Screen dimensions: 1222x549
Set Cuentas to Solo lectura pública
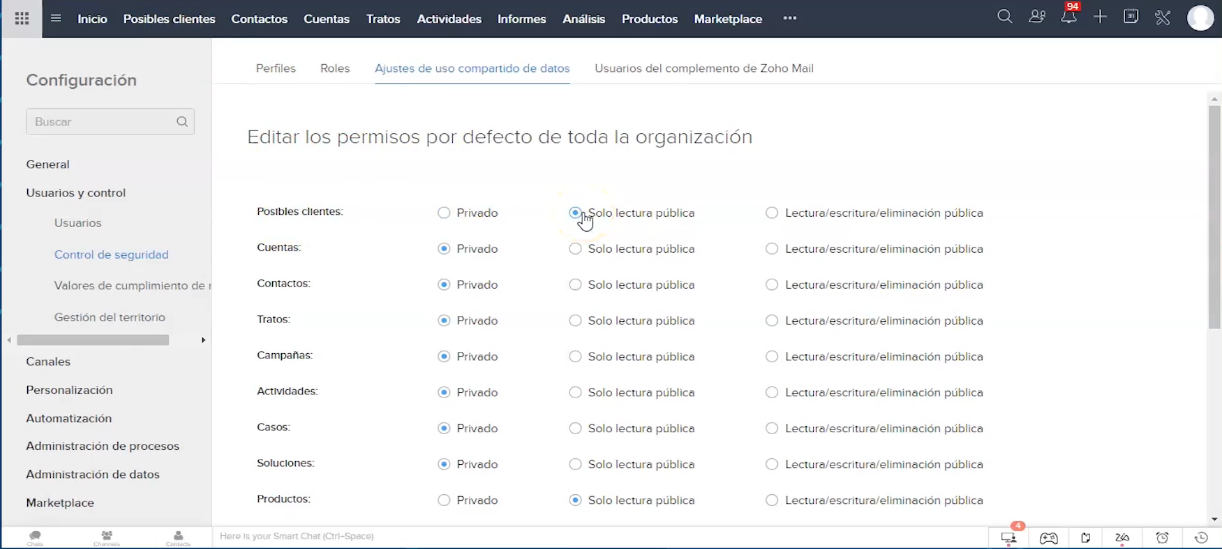coord(575,249)
